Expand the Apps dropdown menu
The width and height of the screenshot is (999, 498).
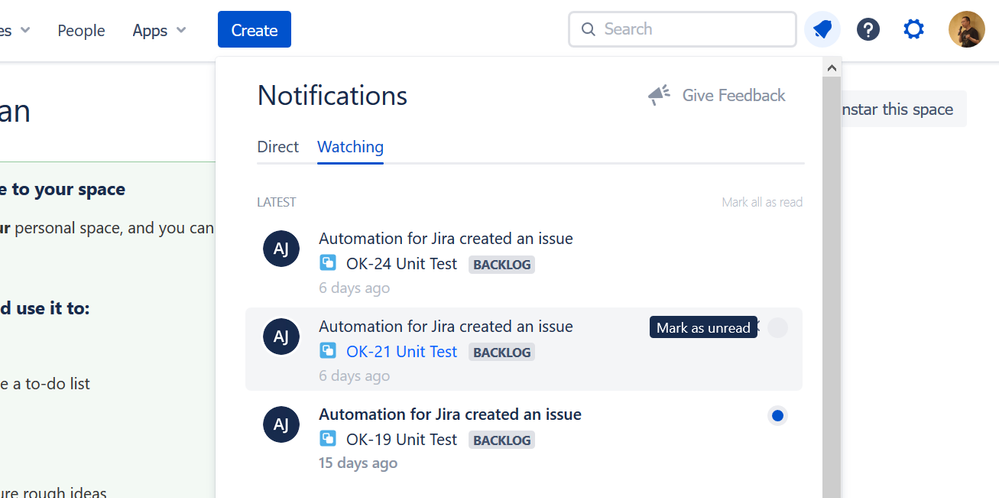point(159,30)
